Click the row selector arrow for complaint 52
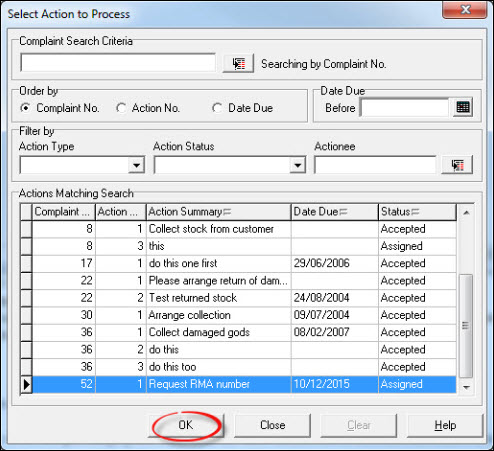 pyautogui.click(x=26, y=384)
